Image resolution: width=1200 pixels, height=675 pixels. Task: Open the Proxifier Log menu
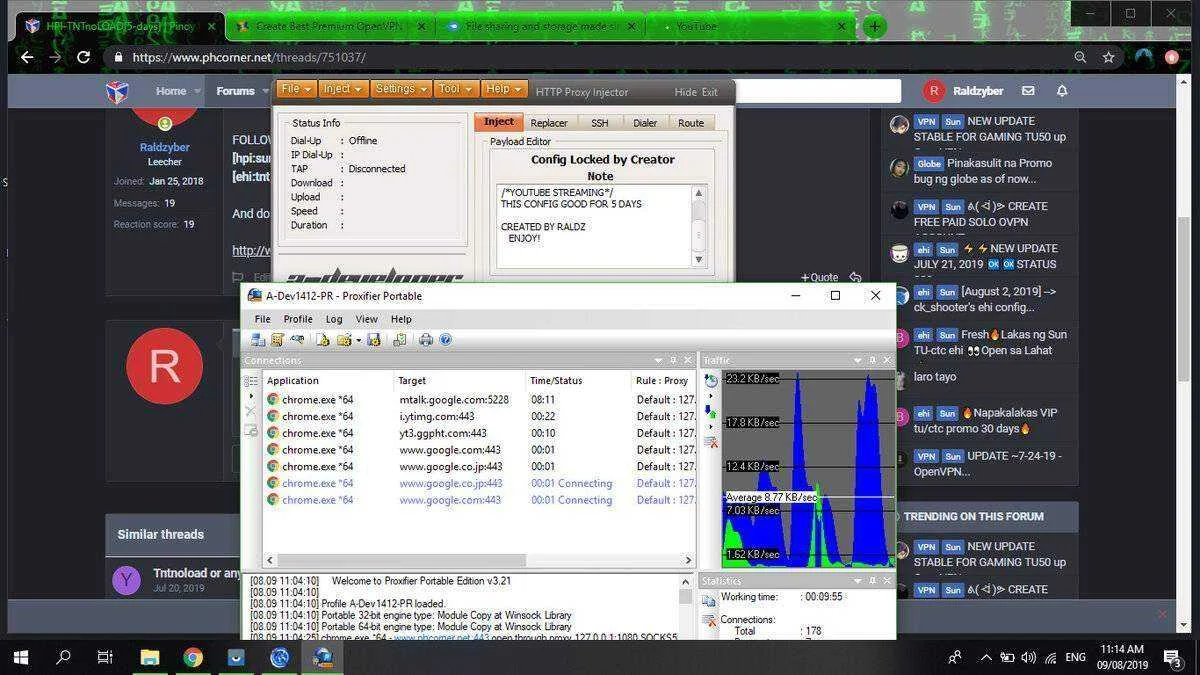pyautogui.click(x=334, y=319)
